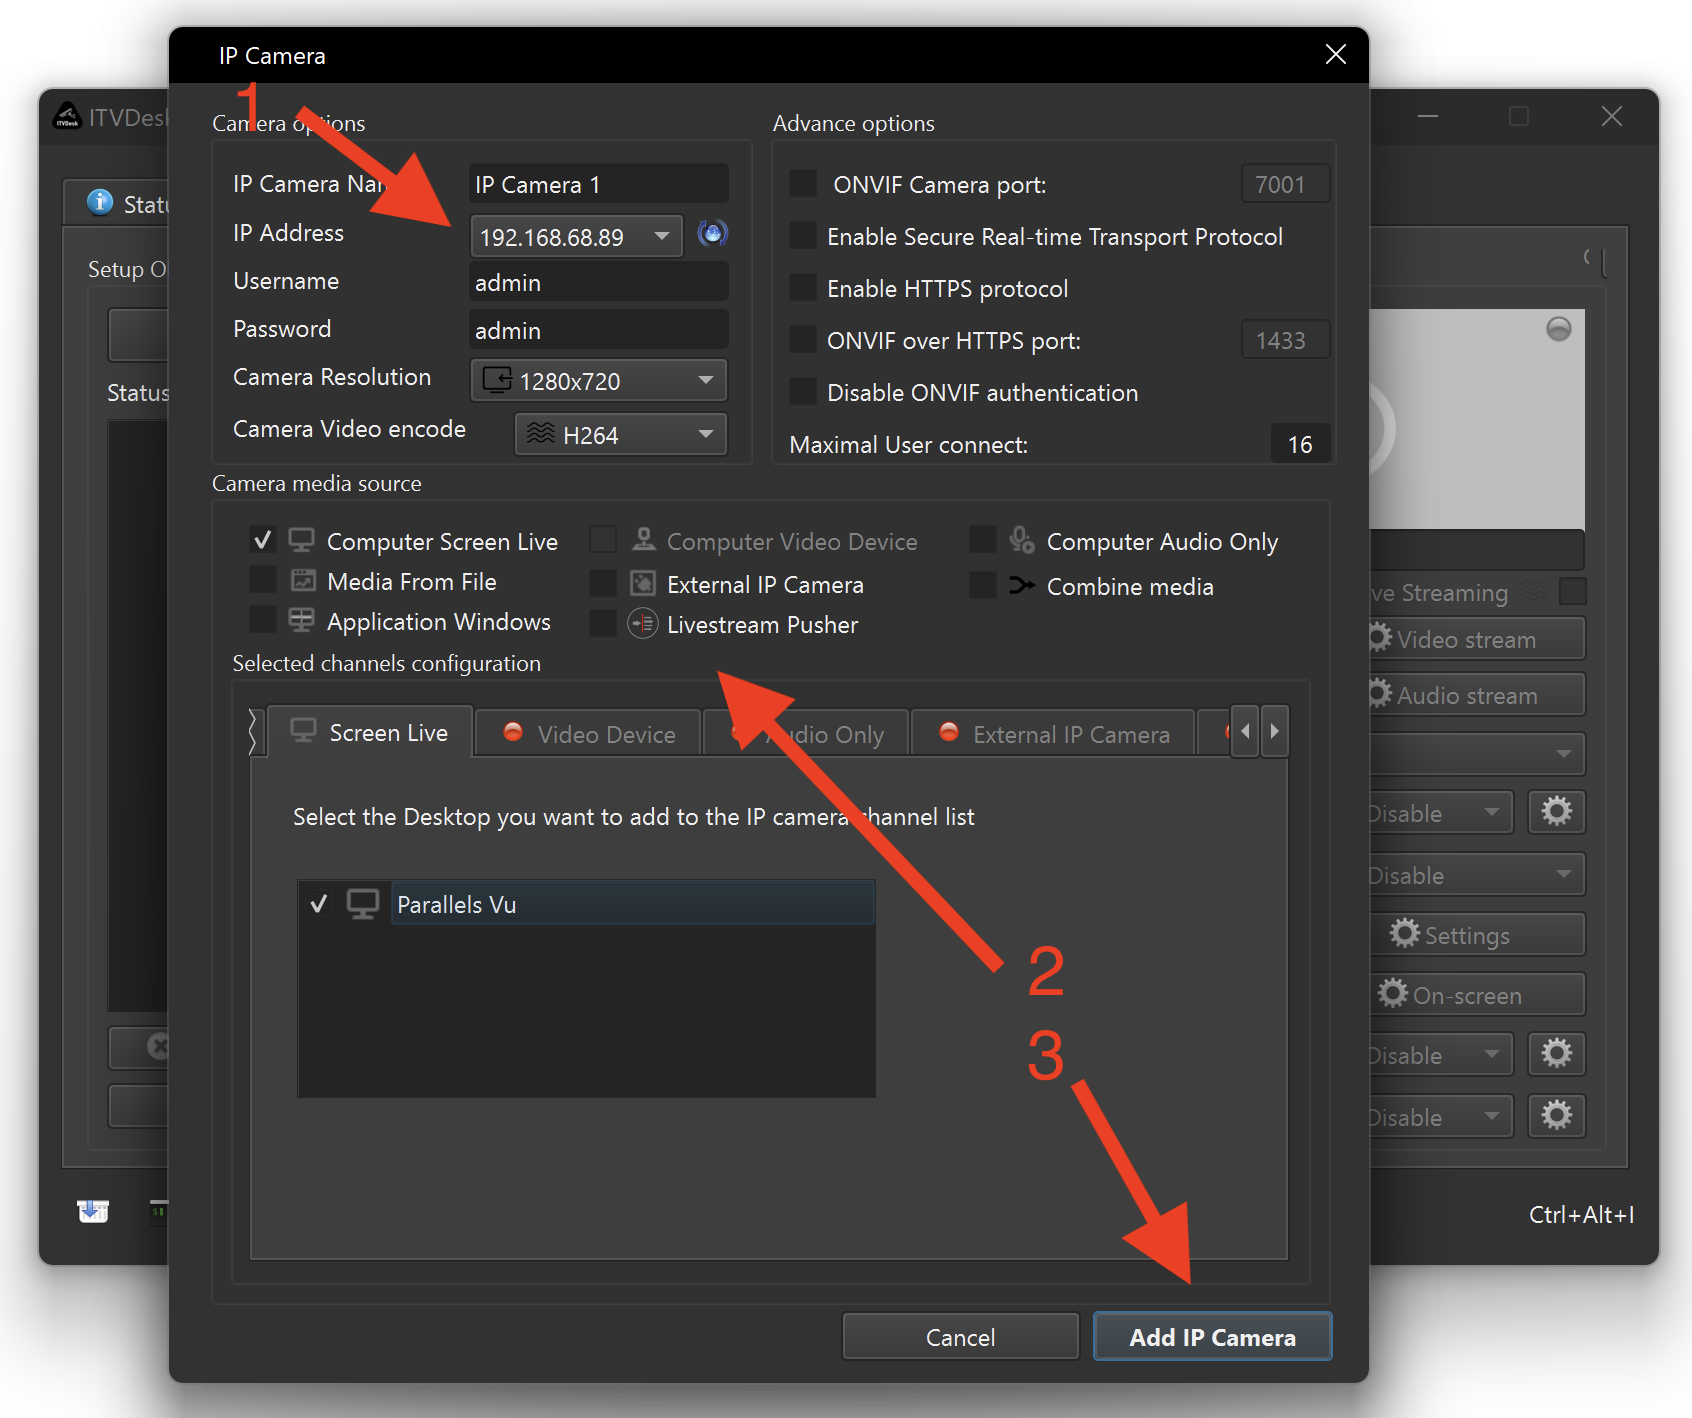Screen dimensions: 1692x1418
Task: Click the Combine media arrow icon
Action: [x=1021, y=586]
